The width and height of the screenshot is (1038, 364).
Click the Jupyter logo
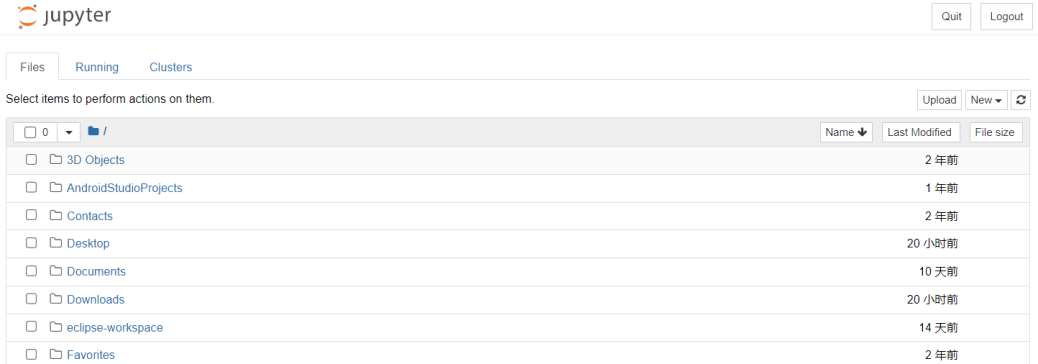pyautogui.click(x=64, y=17)
